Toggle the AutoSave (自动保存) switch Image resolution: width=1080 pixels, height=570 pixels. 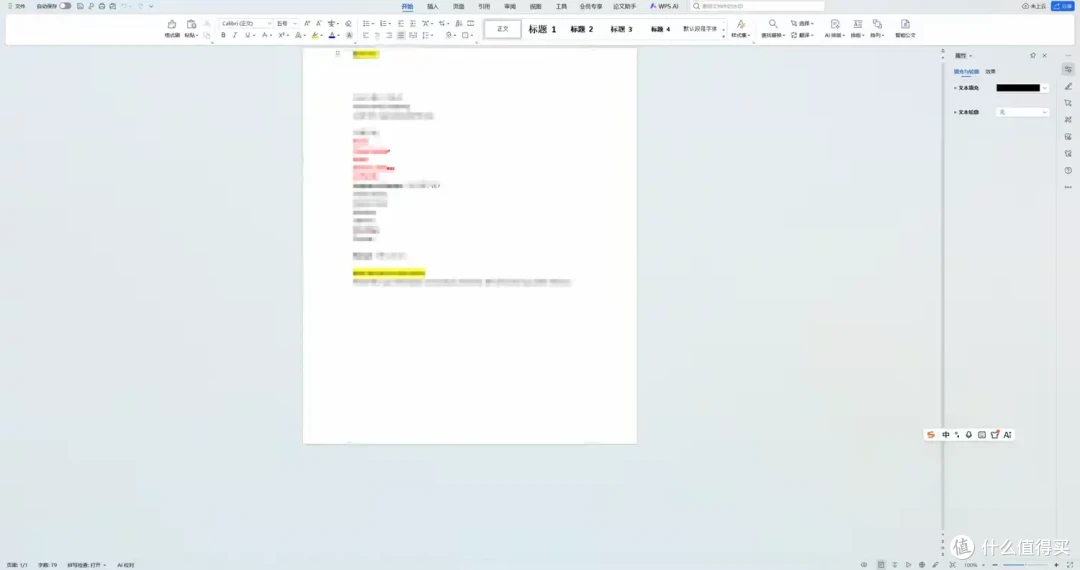[x=65, y=6]
